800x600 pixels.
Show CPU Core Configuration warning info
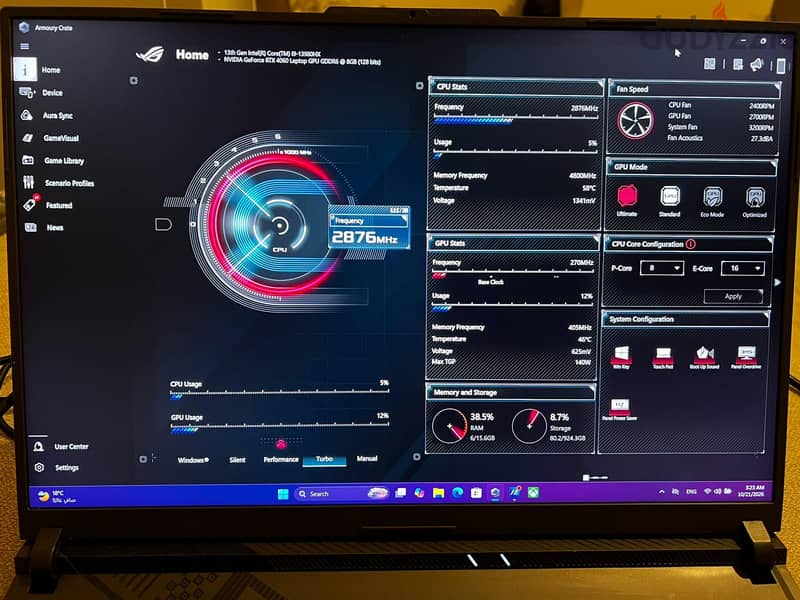pyautogui.click(x=691, y=244)
